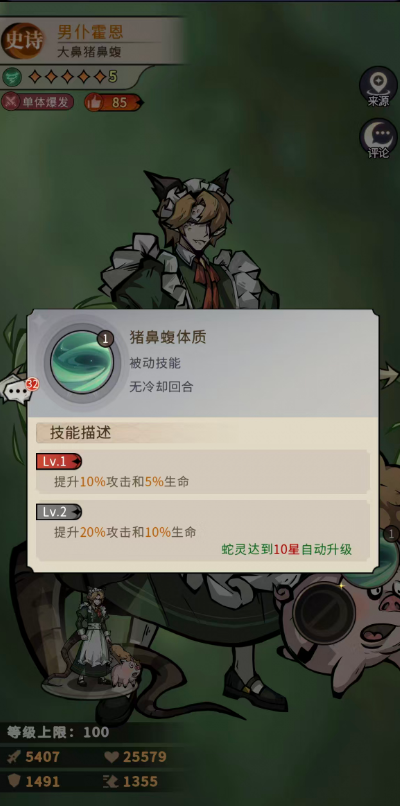
Task: Open the 评论 comments icon
Action: 378,138
